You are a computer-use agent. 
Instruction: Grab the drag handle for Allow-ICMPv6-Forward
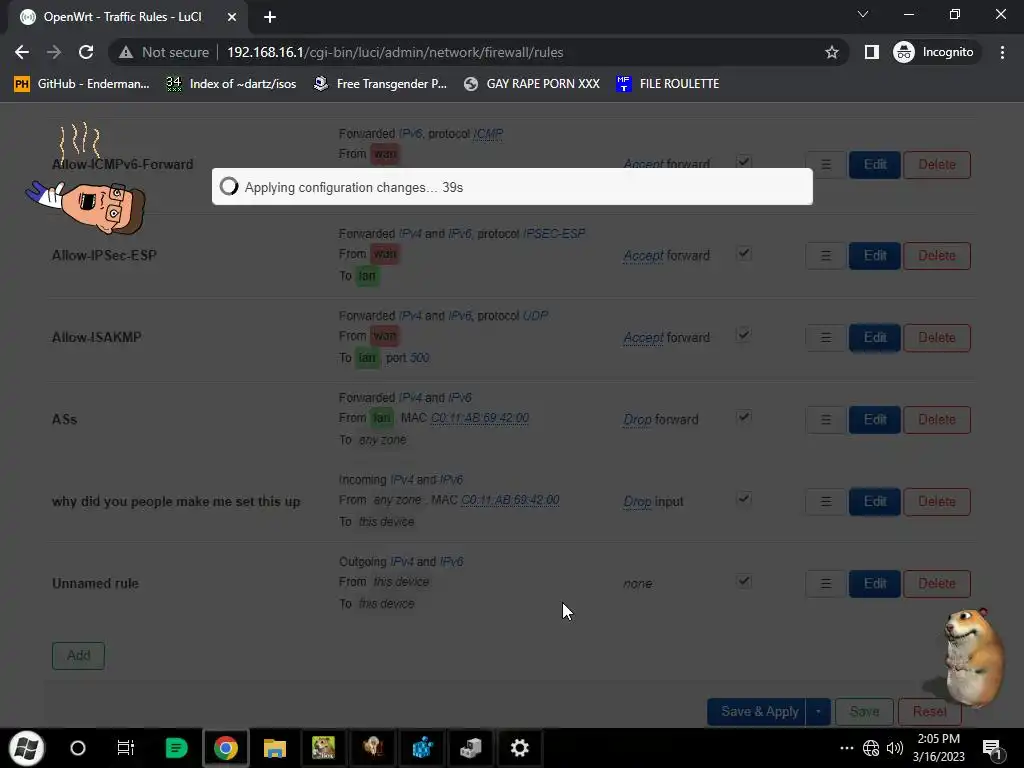tap(825, 165)
